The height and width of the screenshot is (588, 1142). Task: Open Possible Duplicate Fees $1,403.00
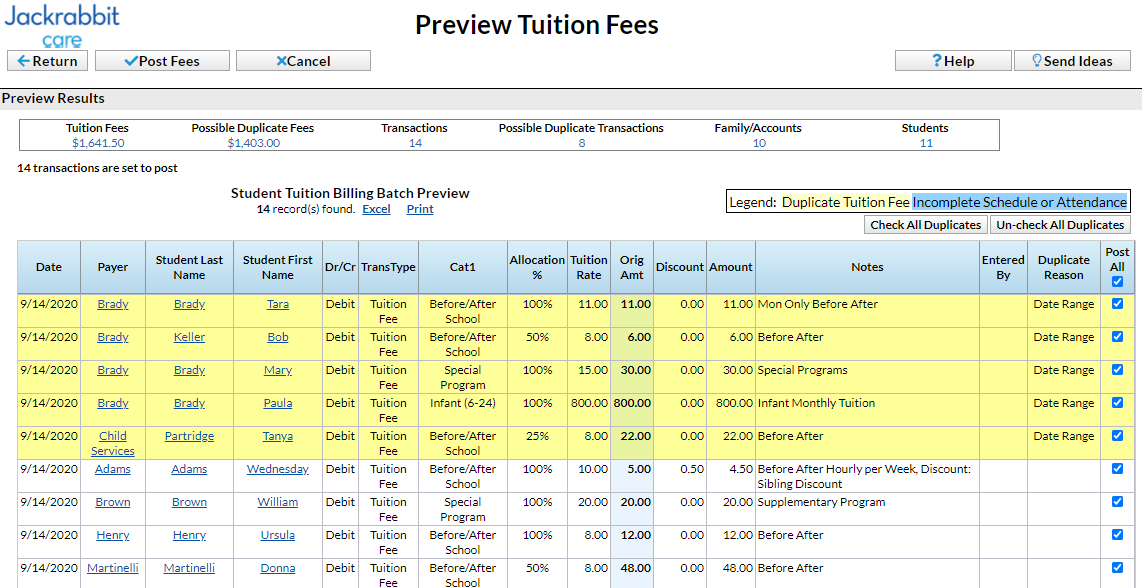(x=253, y=143)
